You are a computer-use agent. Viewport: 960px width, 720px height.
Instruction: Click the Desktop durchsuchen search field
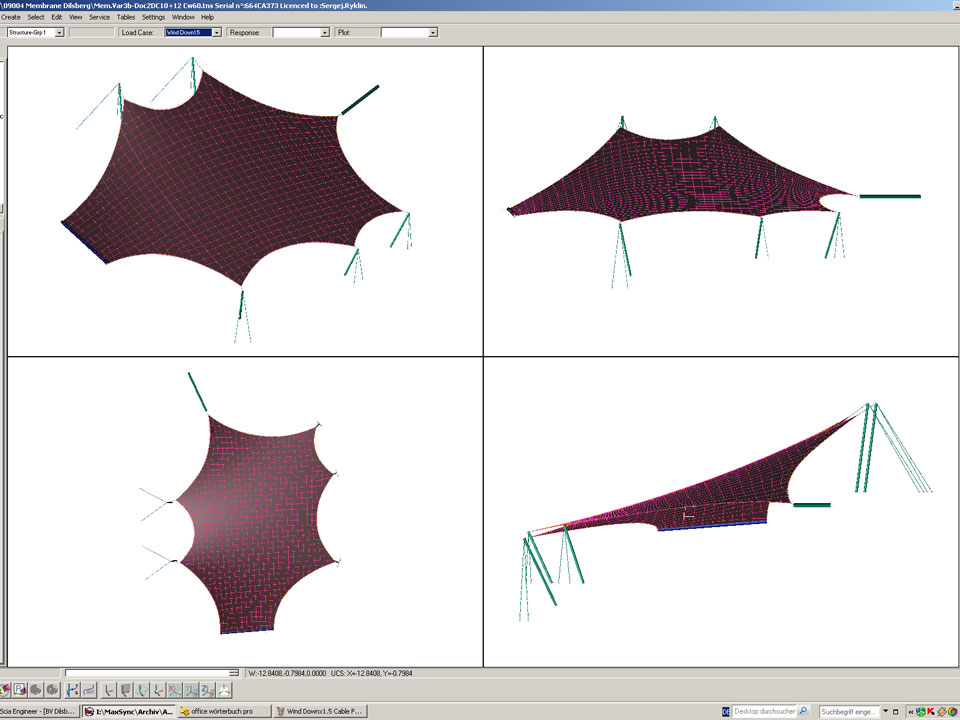[765, 712]
